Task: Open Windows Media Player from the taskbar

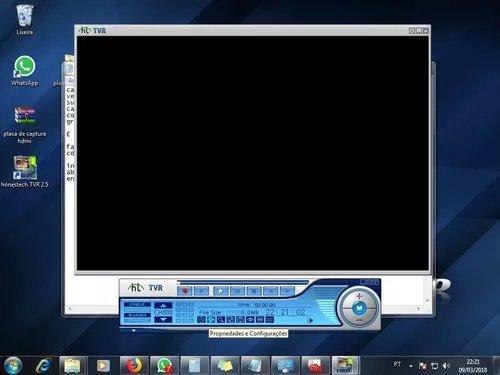Action: pos(103,366)
